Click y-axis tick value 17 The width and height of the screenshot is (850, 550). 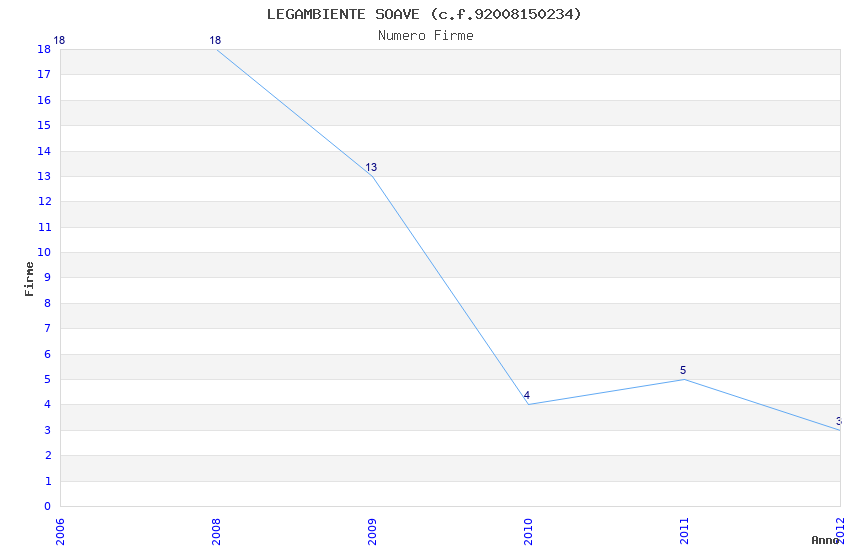click(x=44, y=75)
